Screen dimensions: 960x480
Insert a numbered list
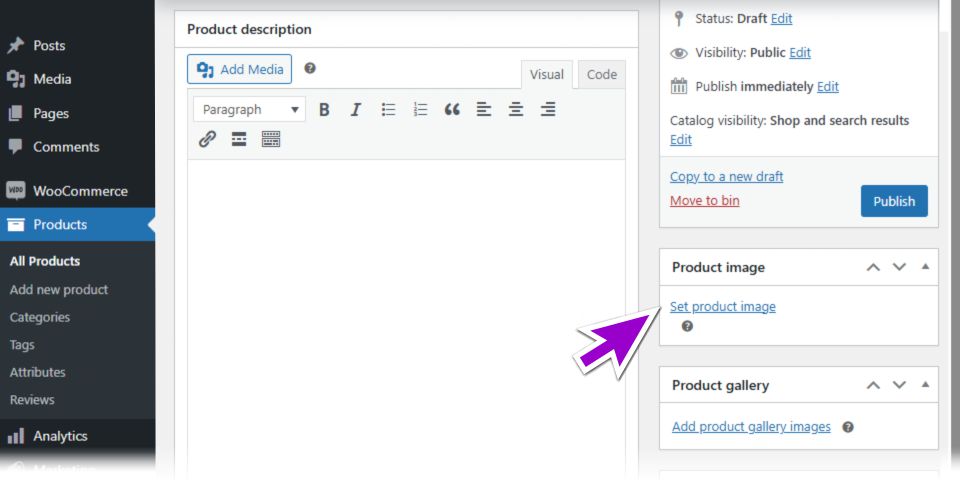click(420, 110)
